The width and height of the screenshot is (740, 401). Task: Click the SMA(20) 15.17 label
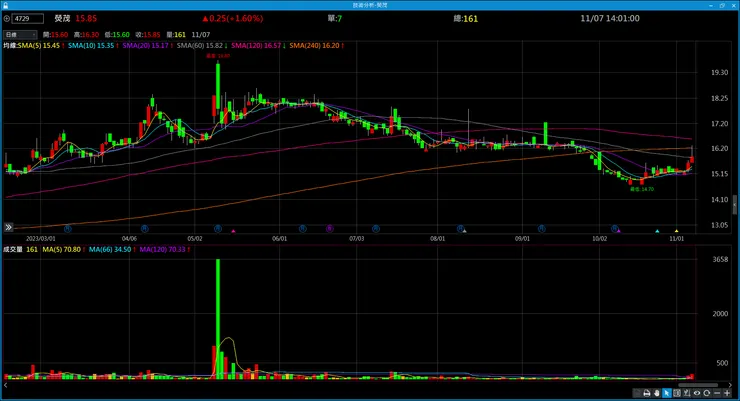[145, 46]
